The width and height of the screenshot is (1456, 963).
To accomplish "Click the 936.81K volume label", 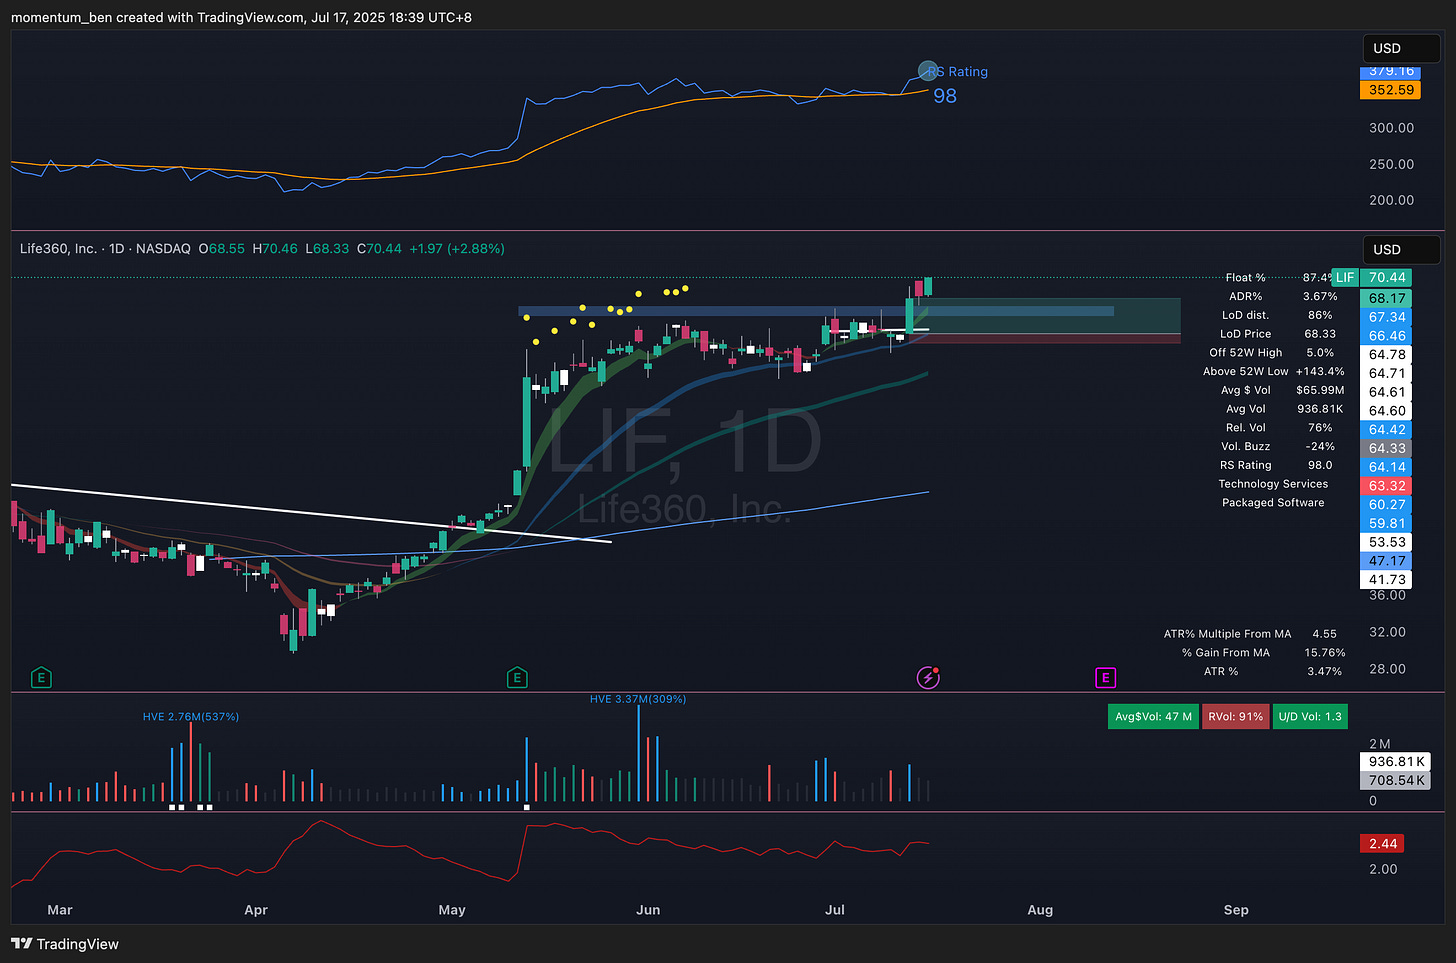I will point(1396,761).
